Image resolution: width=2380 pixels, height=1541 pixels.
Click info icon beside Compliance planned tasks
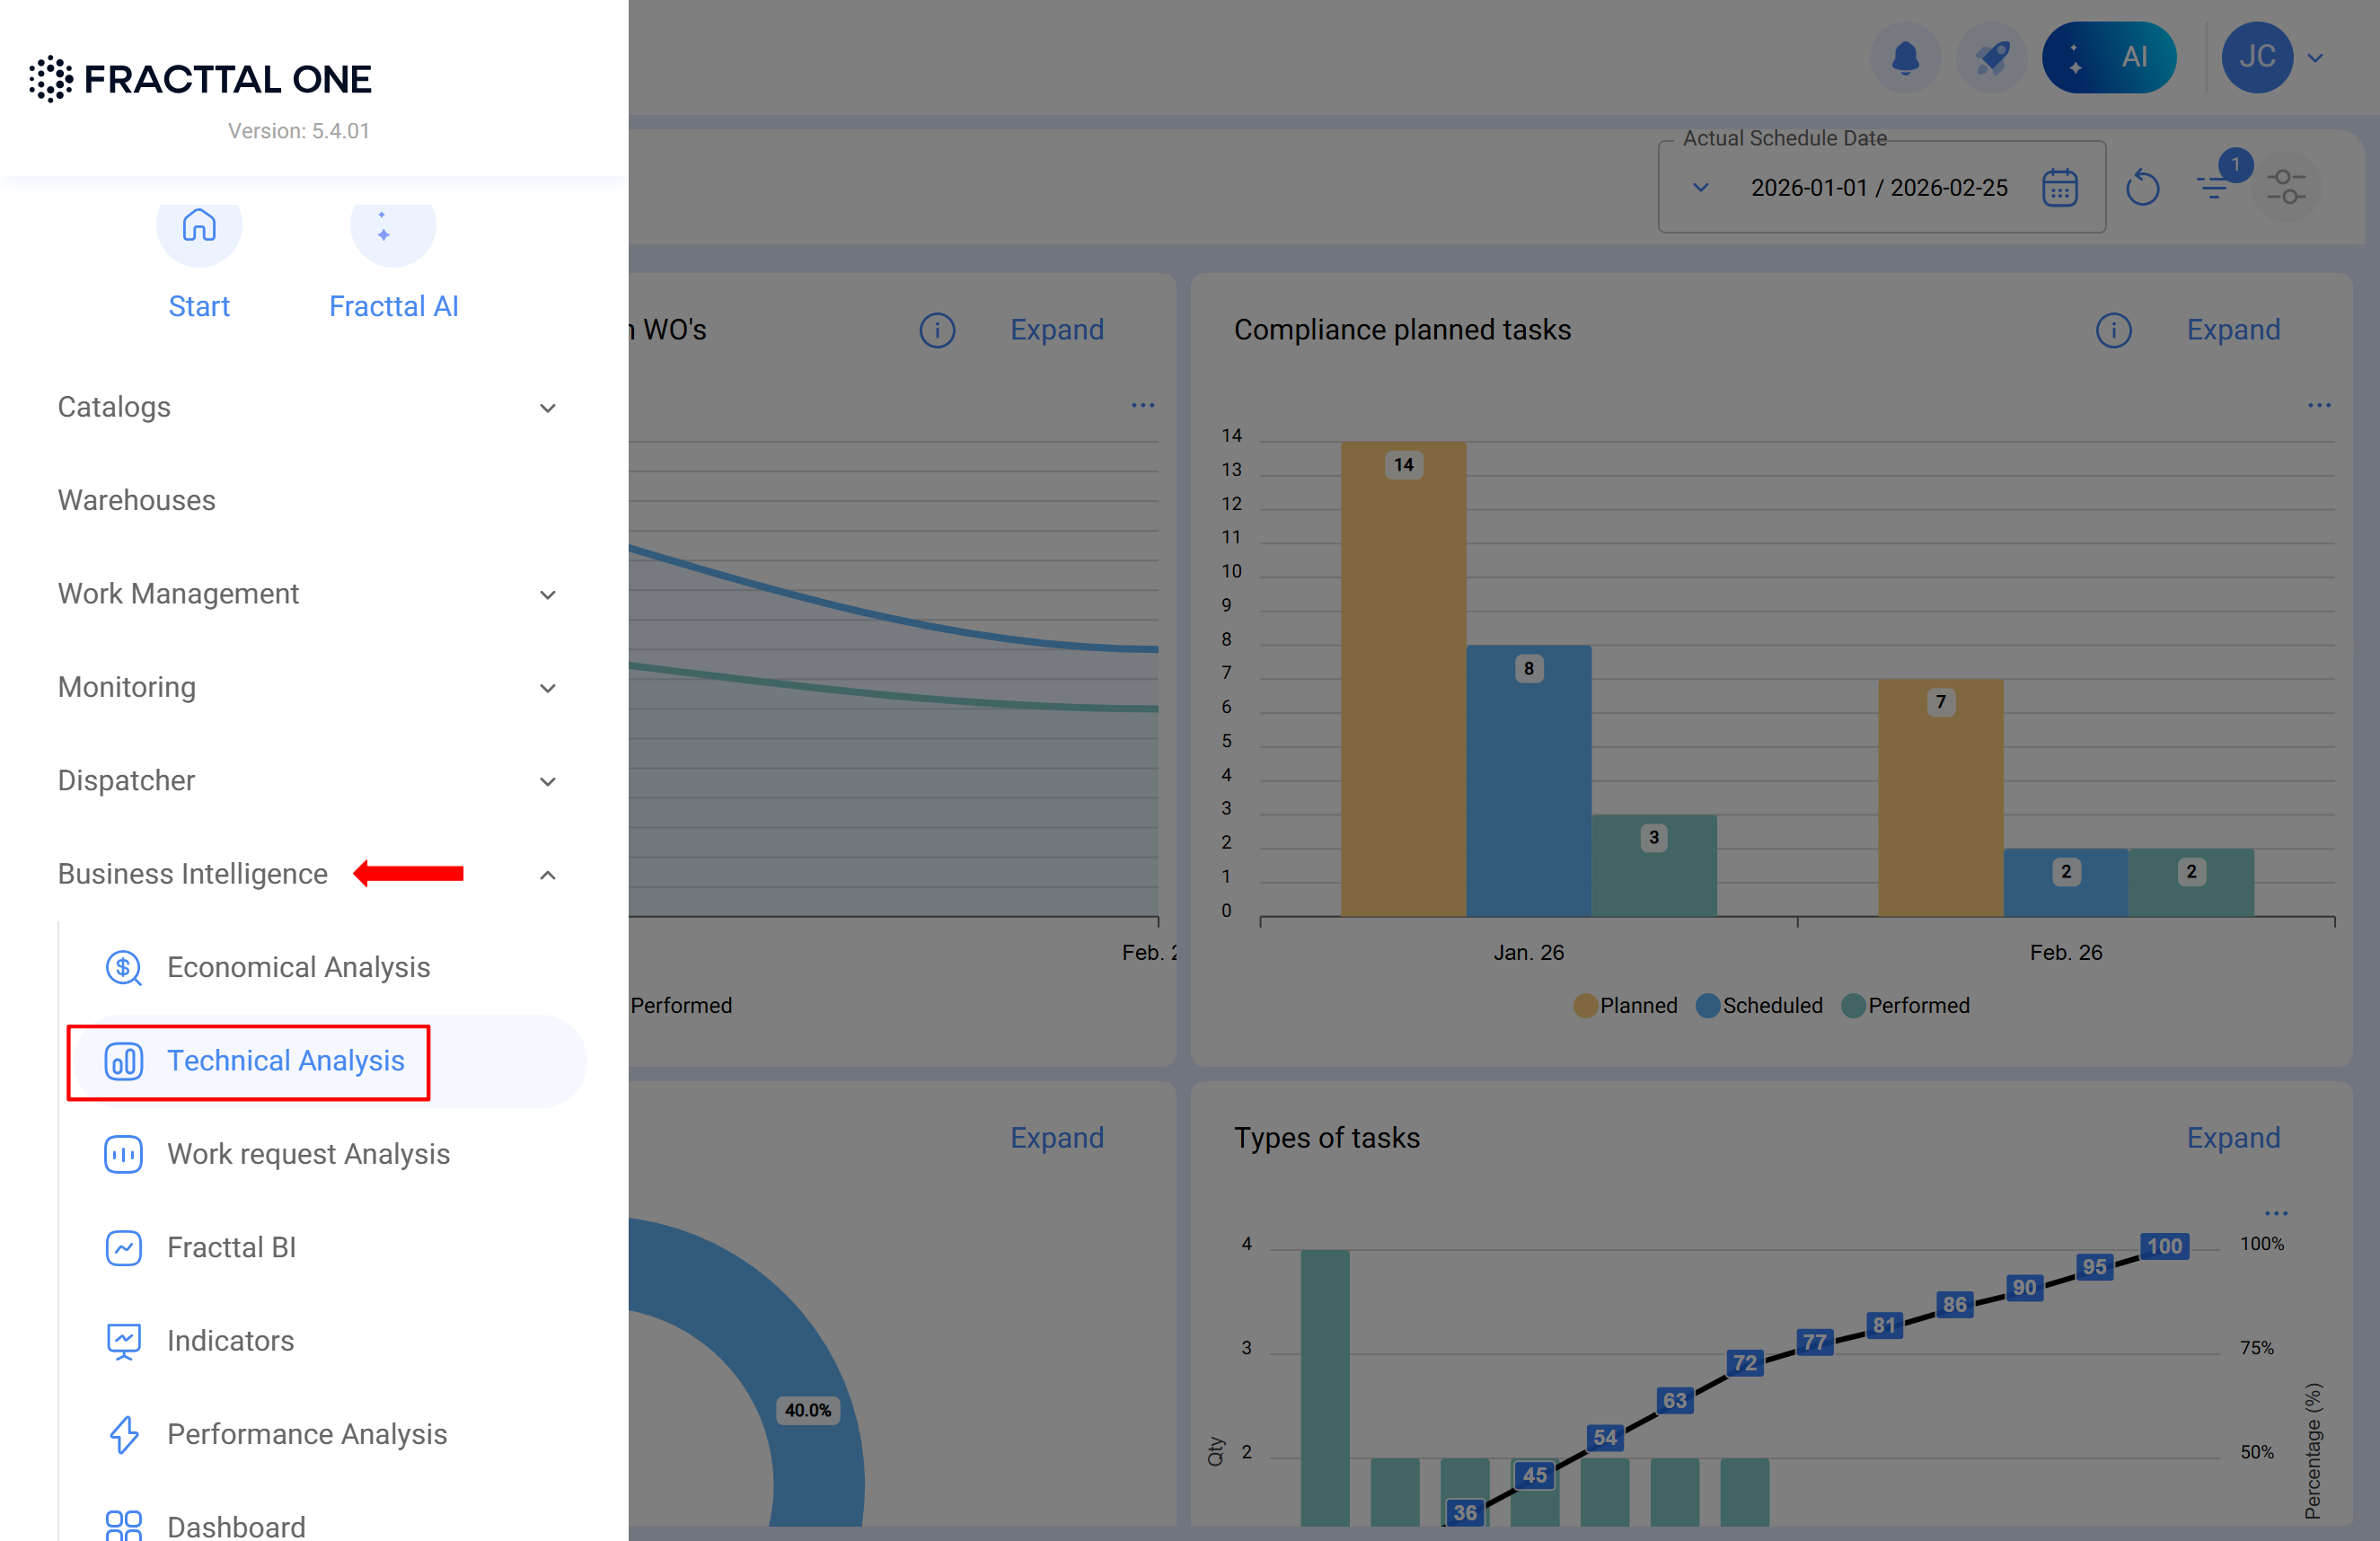click(2113, 330)
